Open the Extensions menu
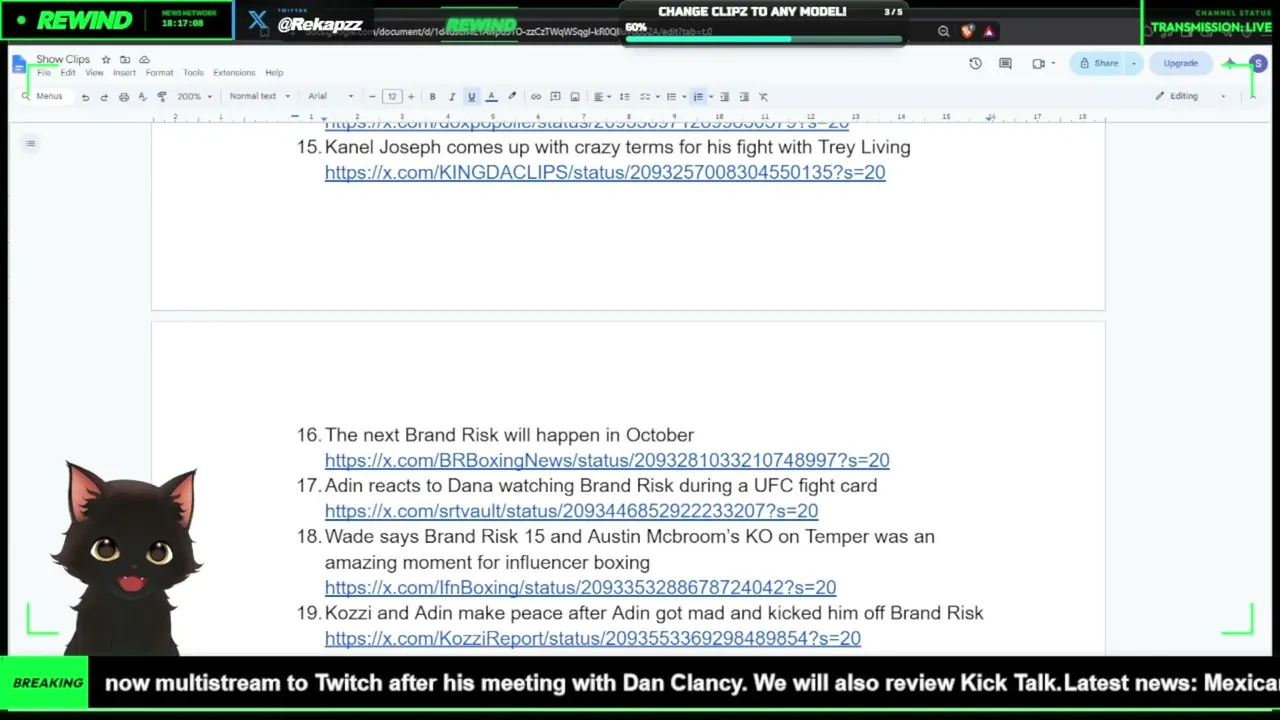Viewport: 1280px width, 720px height. tap(234, 73)
